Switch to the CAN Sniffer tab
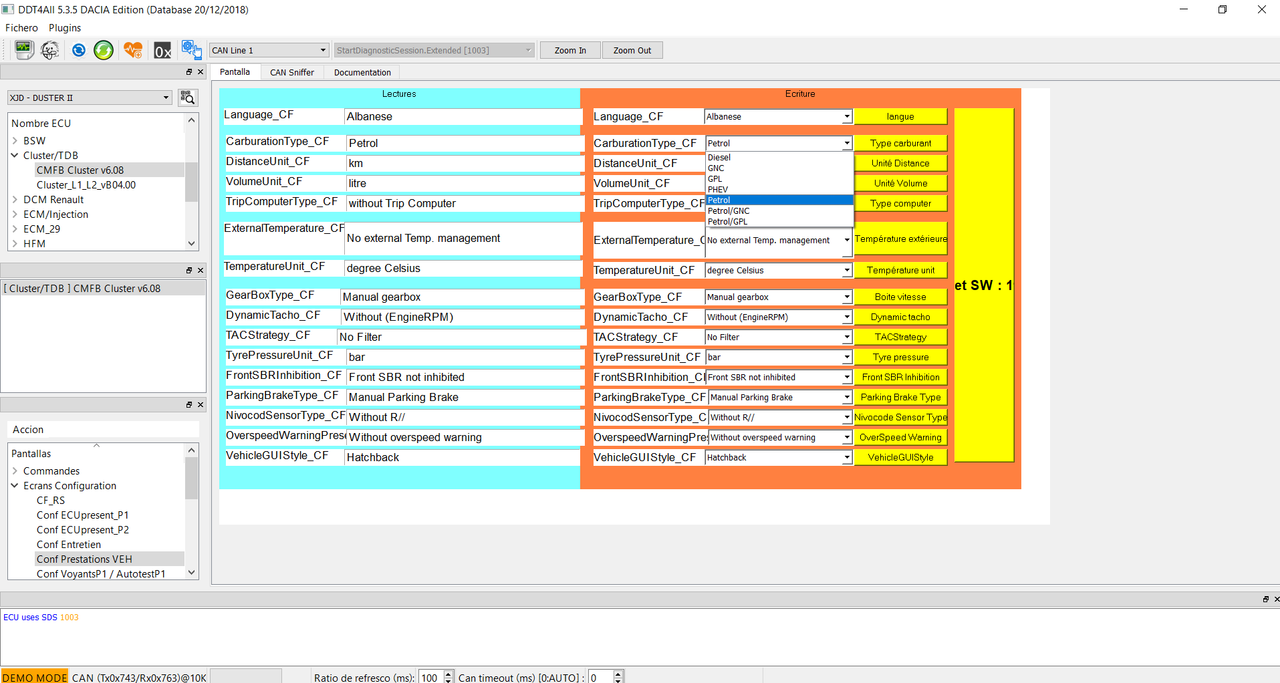The width and height of the screenshot is (1280, 683). click(x=292, y=72)
